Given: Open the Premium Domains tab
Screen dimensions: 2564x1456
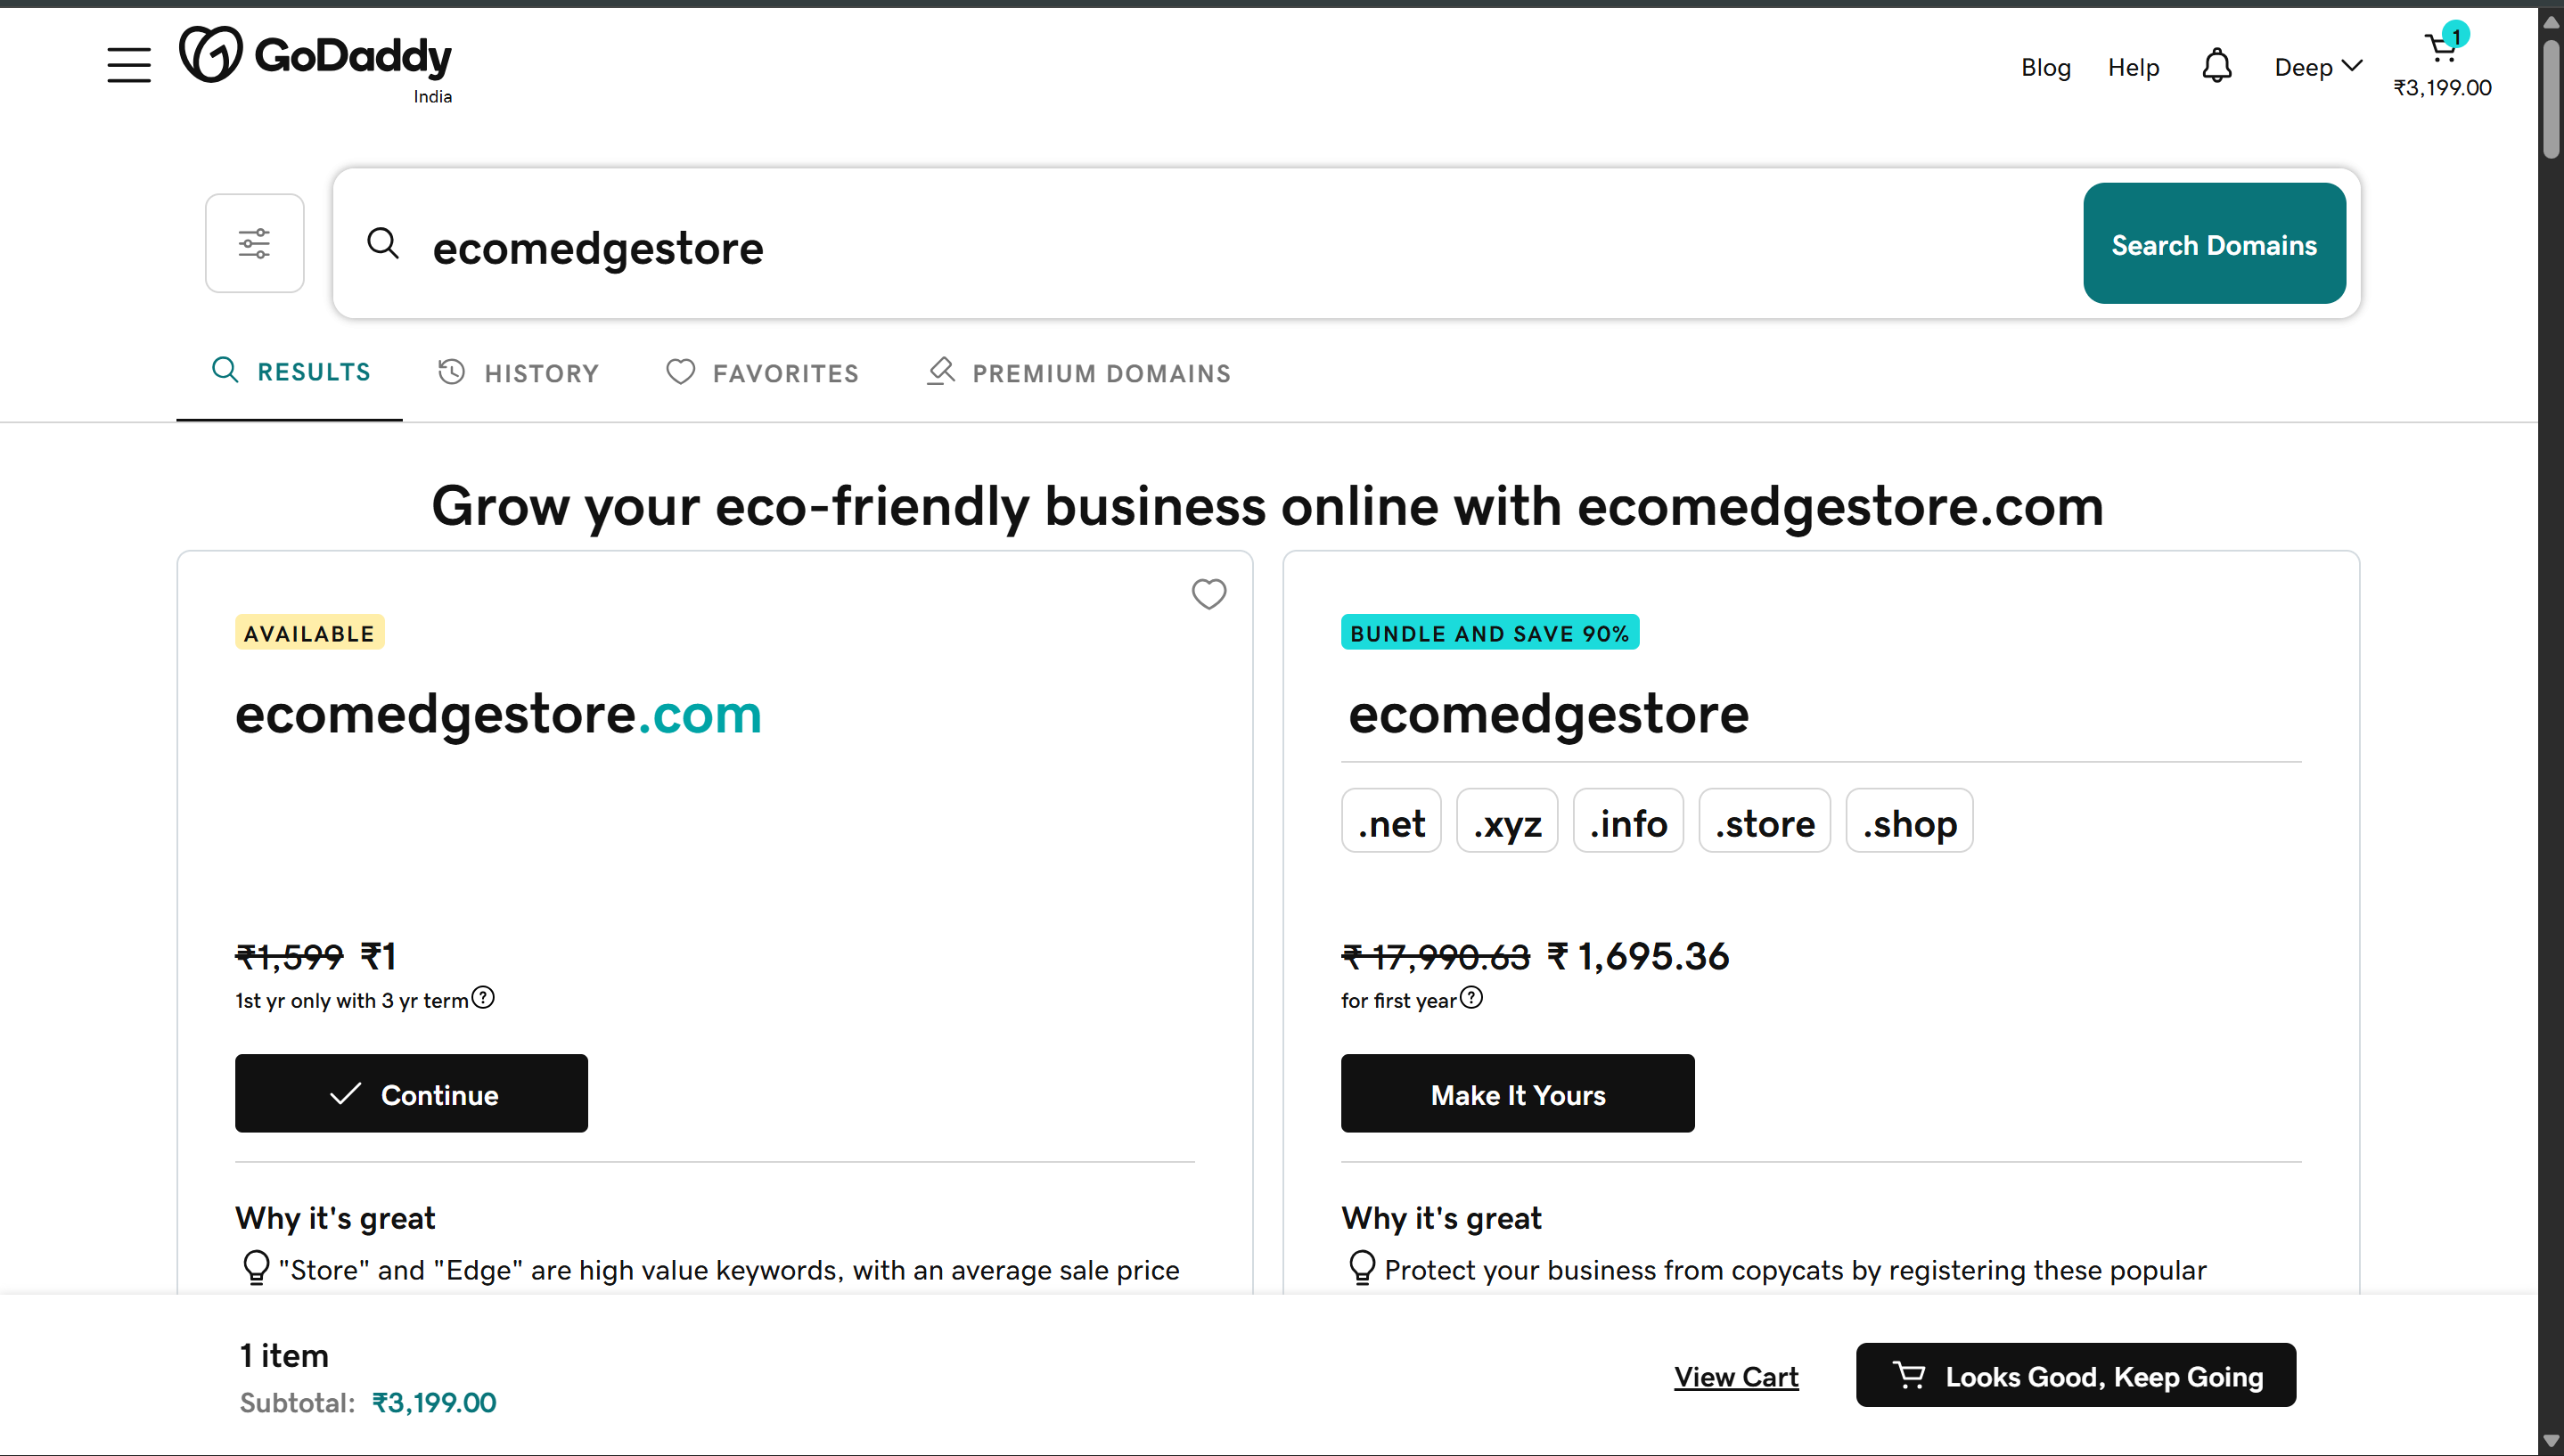Looking at the screenshot, I should [1077, 372].
